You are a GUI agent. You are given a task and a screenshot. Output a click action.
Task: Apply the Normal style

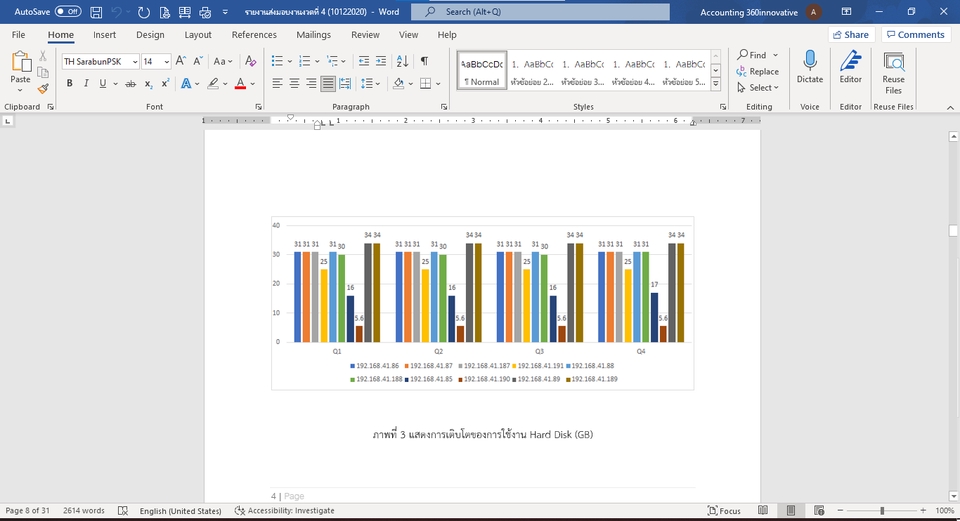tap(482, 70)
